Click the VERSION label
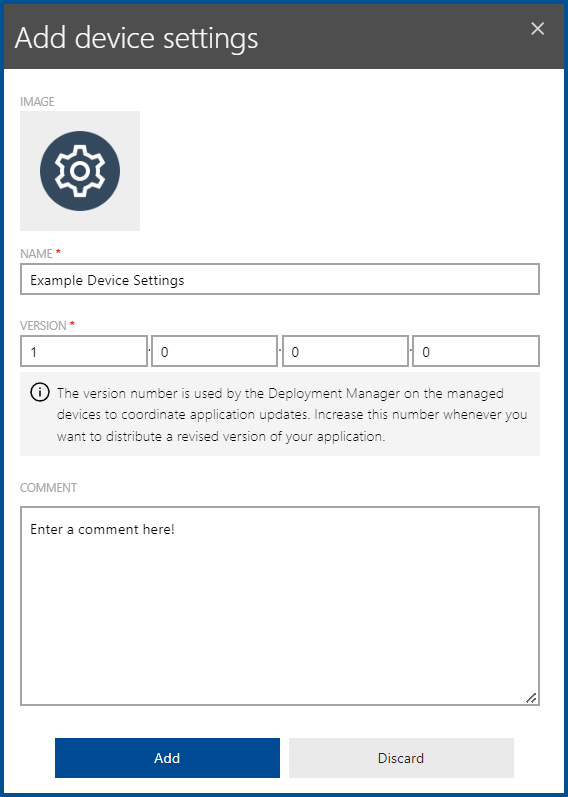This screenshot has width=568, height=797. (43, 326)
